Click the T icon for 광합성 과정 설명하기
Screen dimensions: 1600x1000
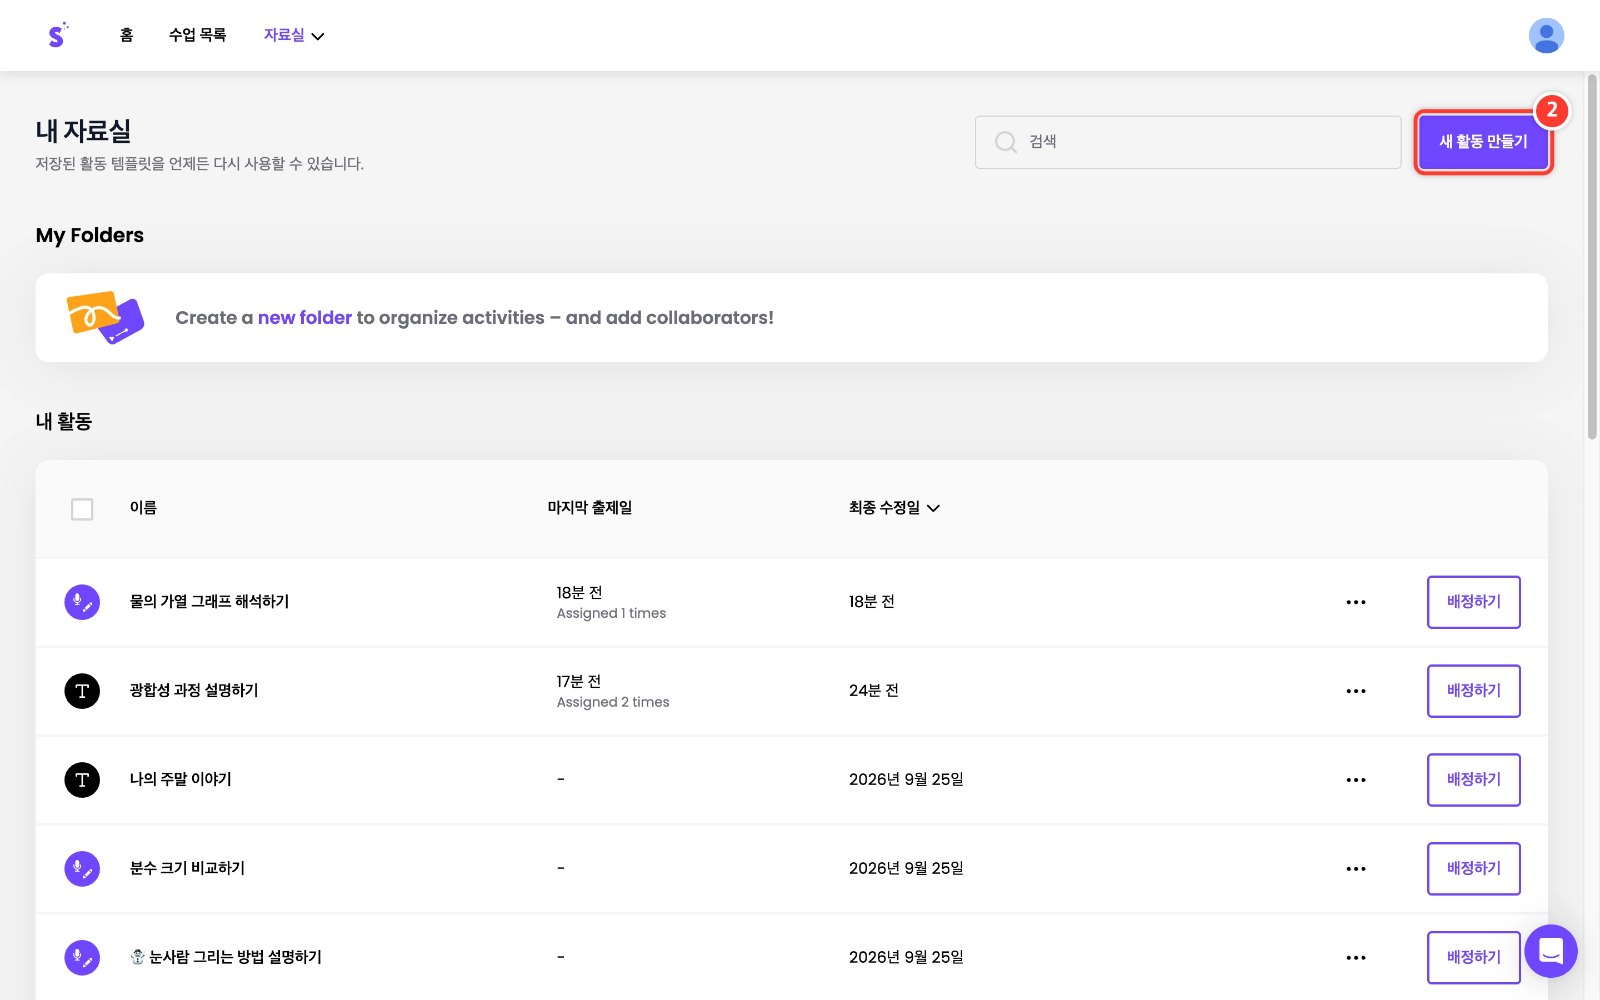tap(82, 691)
